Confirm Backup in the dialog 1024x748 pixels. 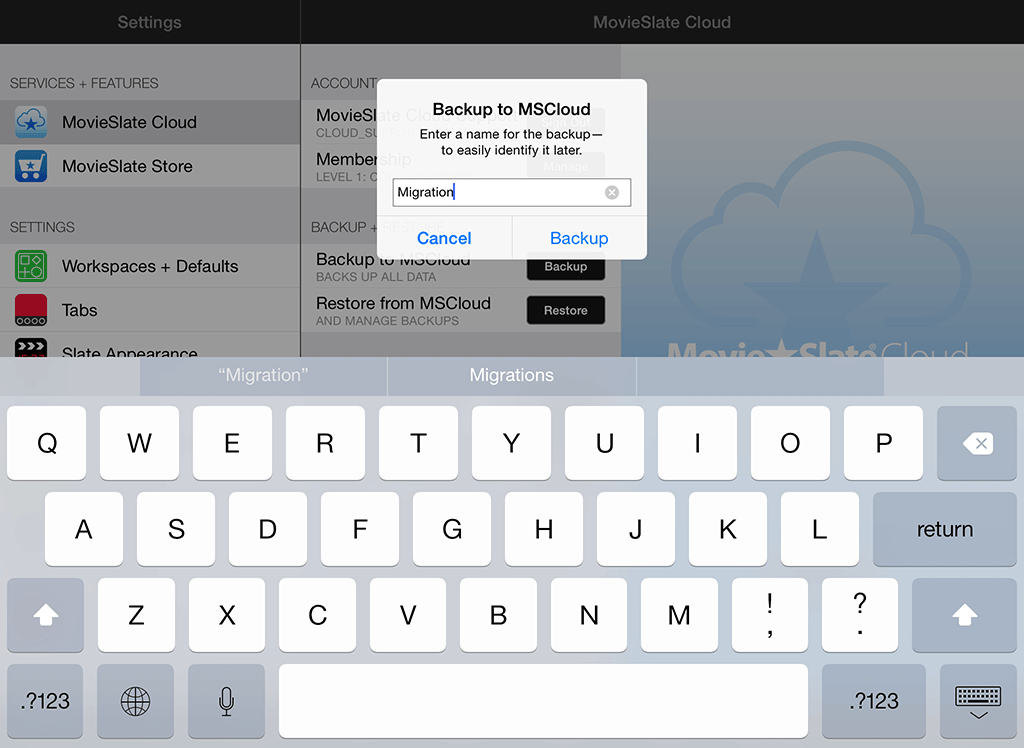pos(579,238)
